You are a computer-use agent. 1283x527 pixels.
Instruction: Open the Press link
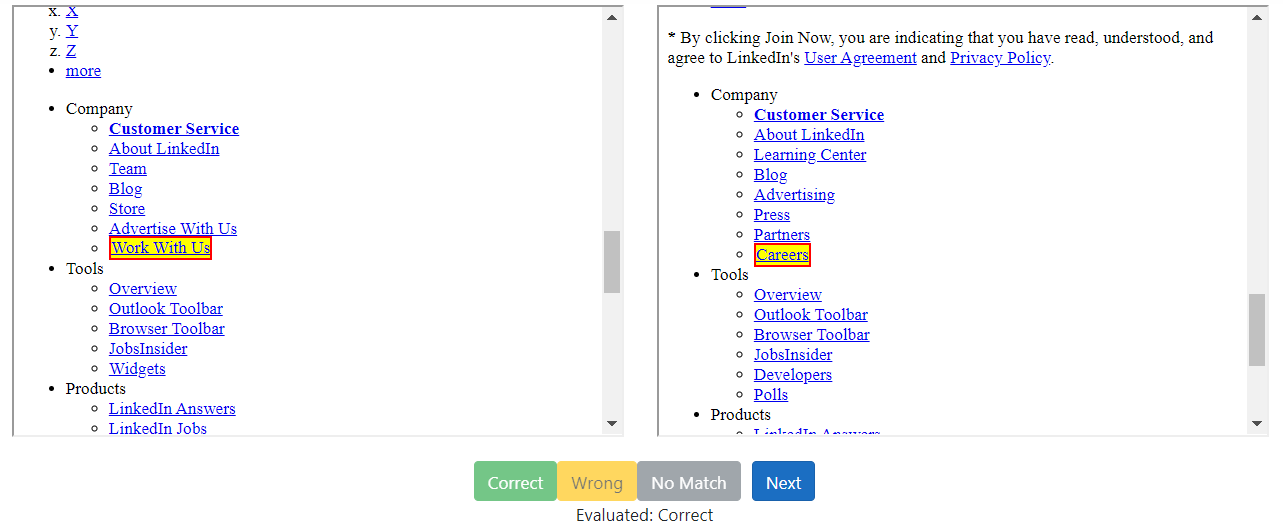tap(772, 215)
